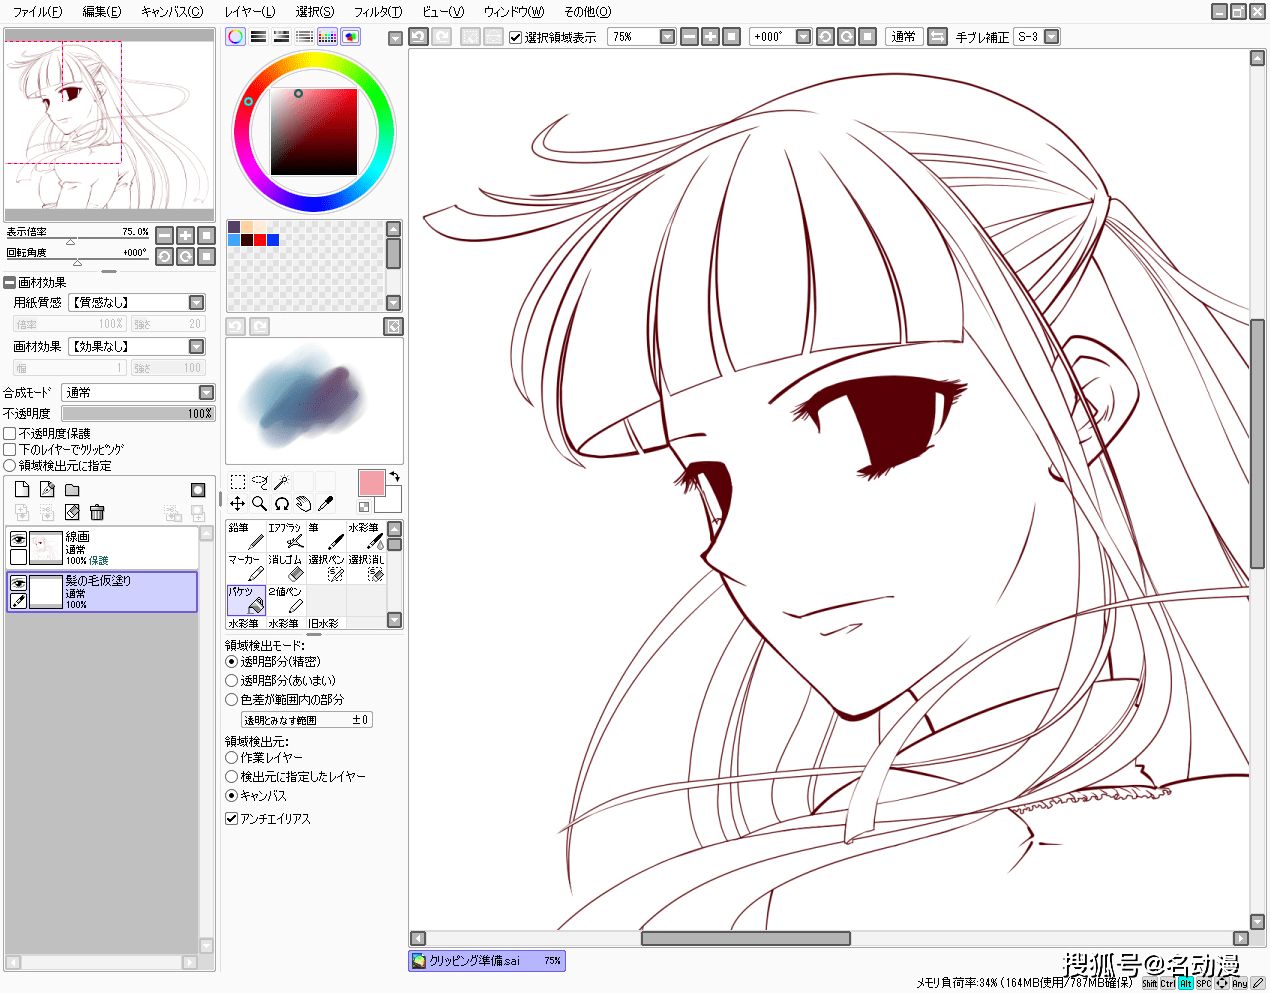Click the pink foreground color swatch

371,483
